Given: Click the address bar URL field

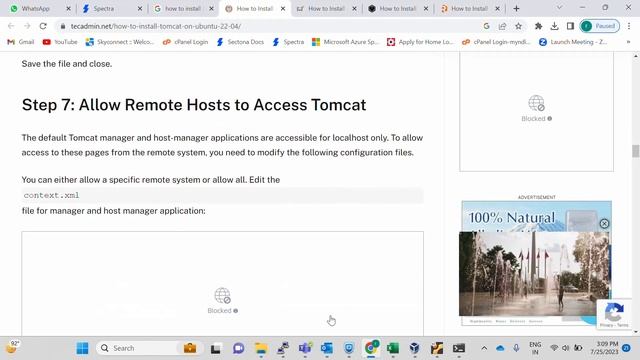Looking at the screenshot, I should pos(269,26).
